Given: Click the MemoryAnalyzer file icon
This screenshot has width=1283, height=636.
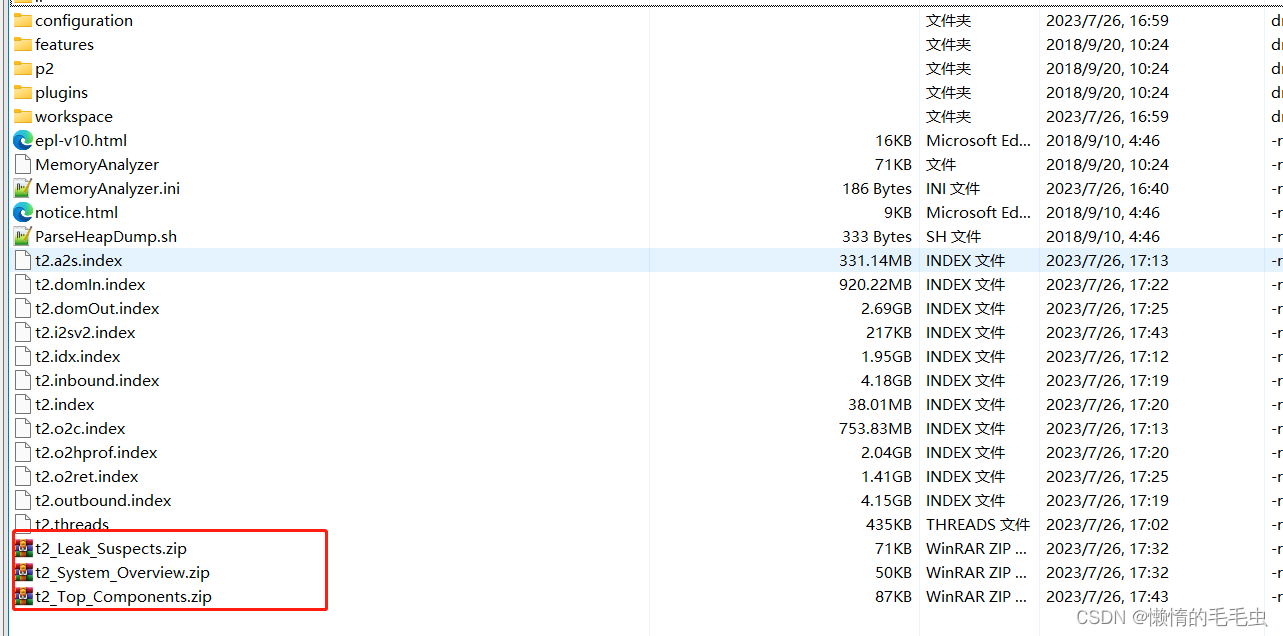Looking at the screenshot, I should [x=22, y=164].
